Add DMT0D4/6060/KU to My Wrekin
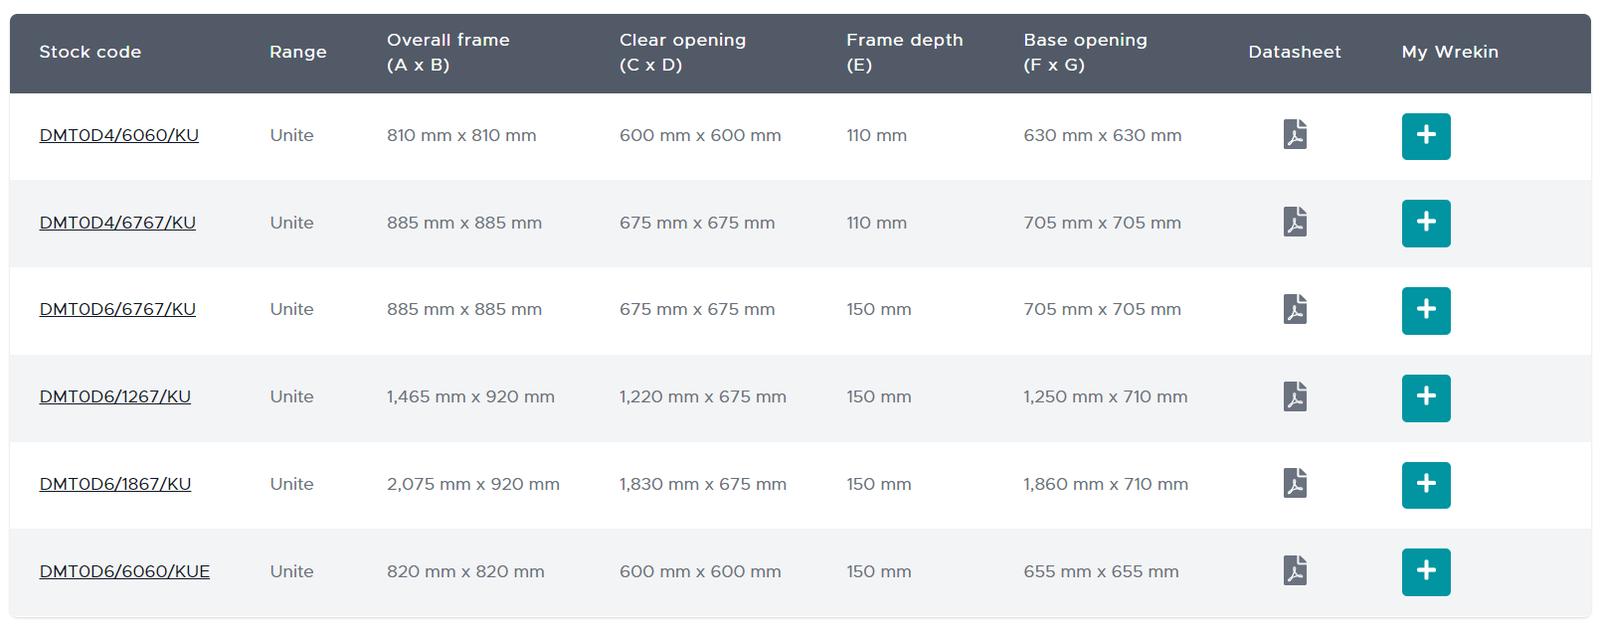This screenshot has height=623, width=1600. [x=1426, y=136]
